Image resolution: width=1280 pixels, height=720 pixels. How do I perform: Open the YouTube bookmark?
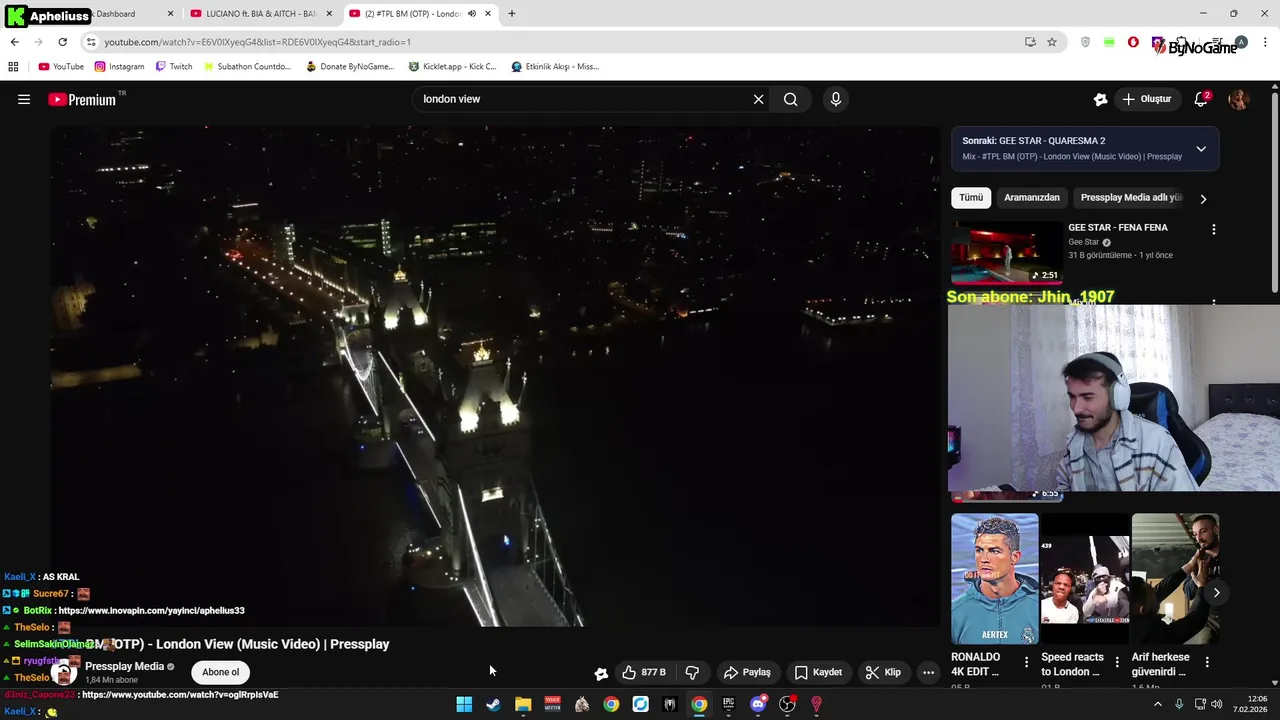(x=61, y=67)
